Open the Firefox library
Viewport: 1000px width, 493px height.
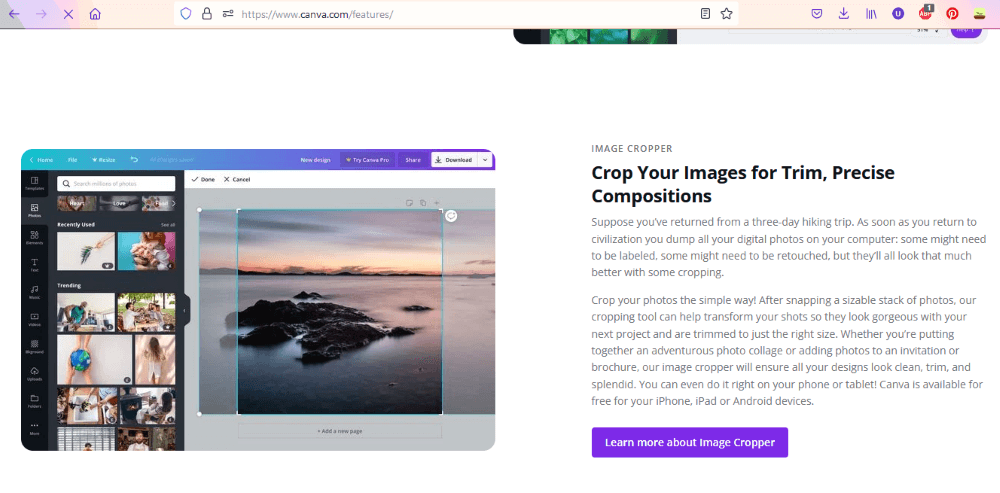tap(871, 13)
